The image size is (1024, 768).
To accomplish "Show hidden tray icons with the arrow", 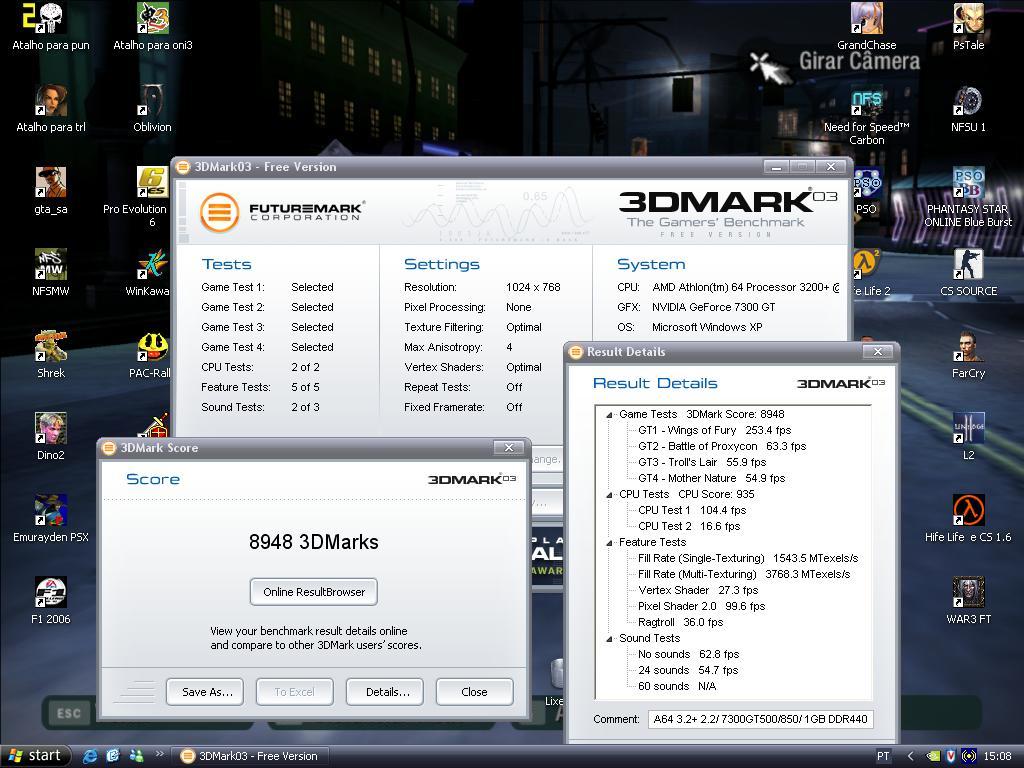I will click(x=910, y=756).
